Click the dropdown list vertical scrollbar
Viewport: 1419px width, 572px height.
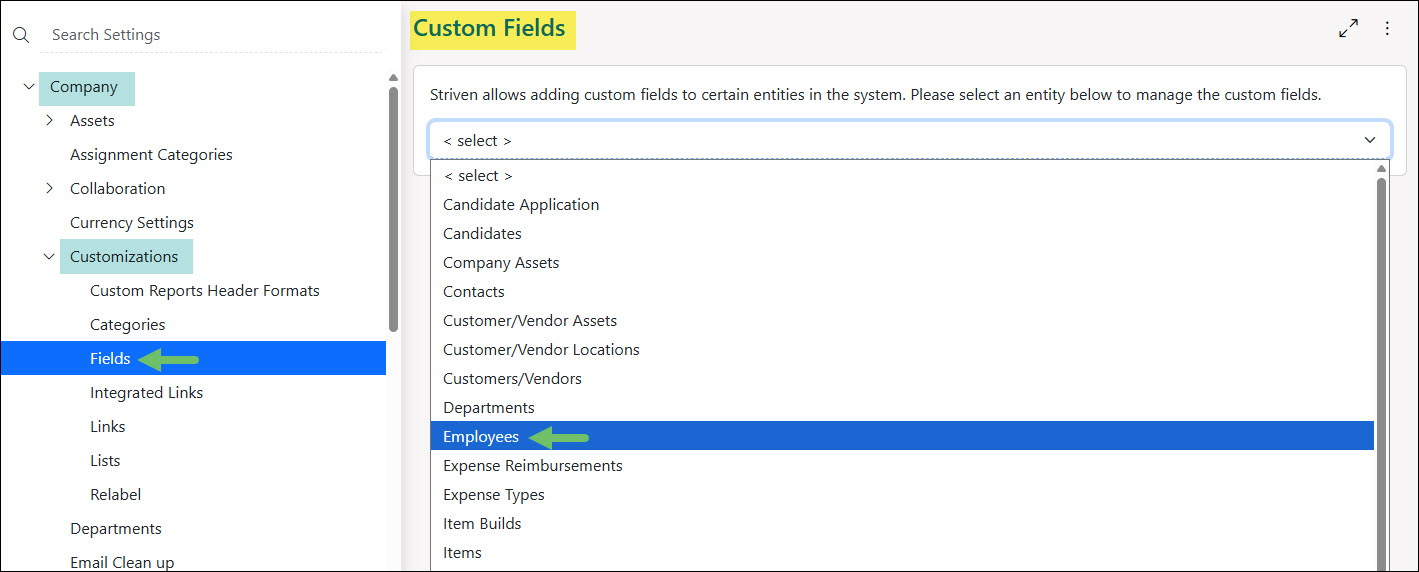coord(1382,375)
